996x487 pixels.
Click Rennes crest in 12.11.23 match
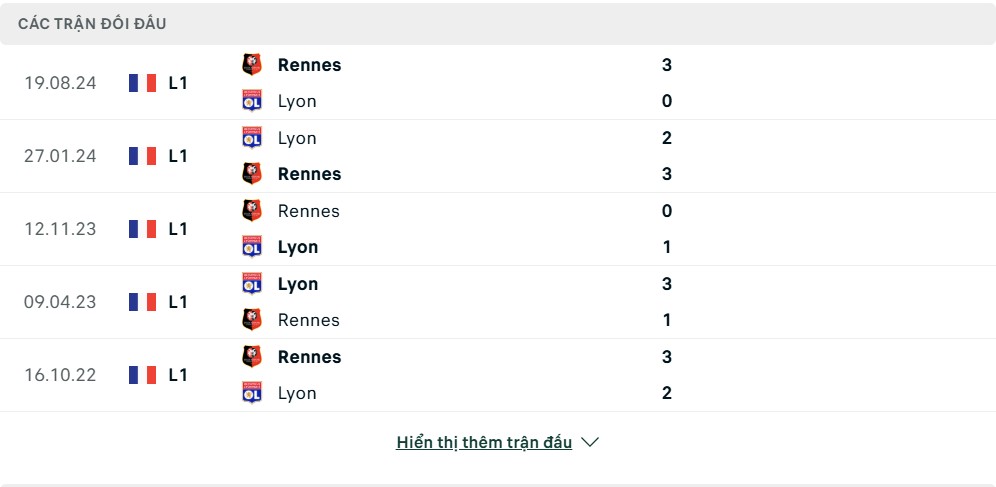(x=252, y=211)
